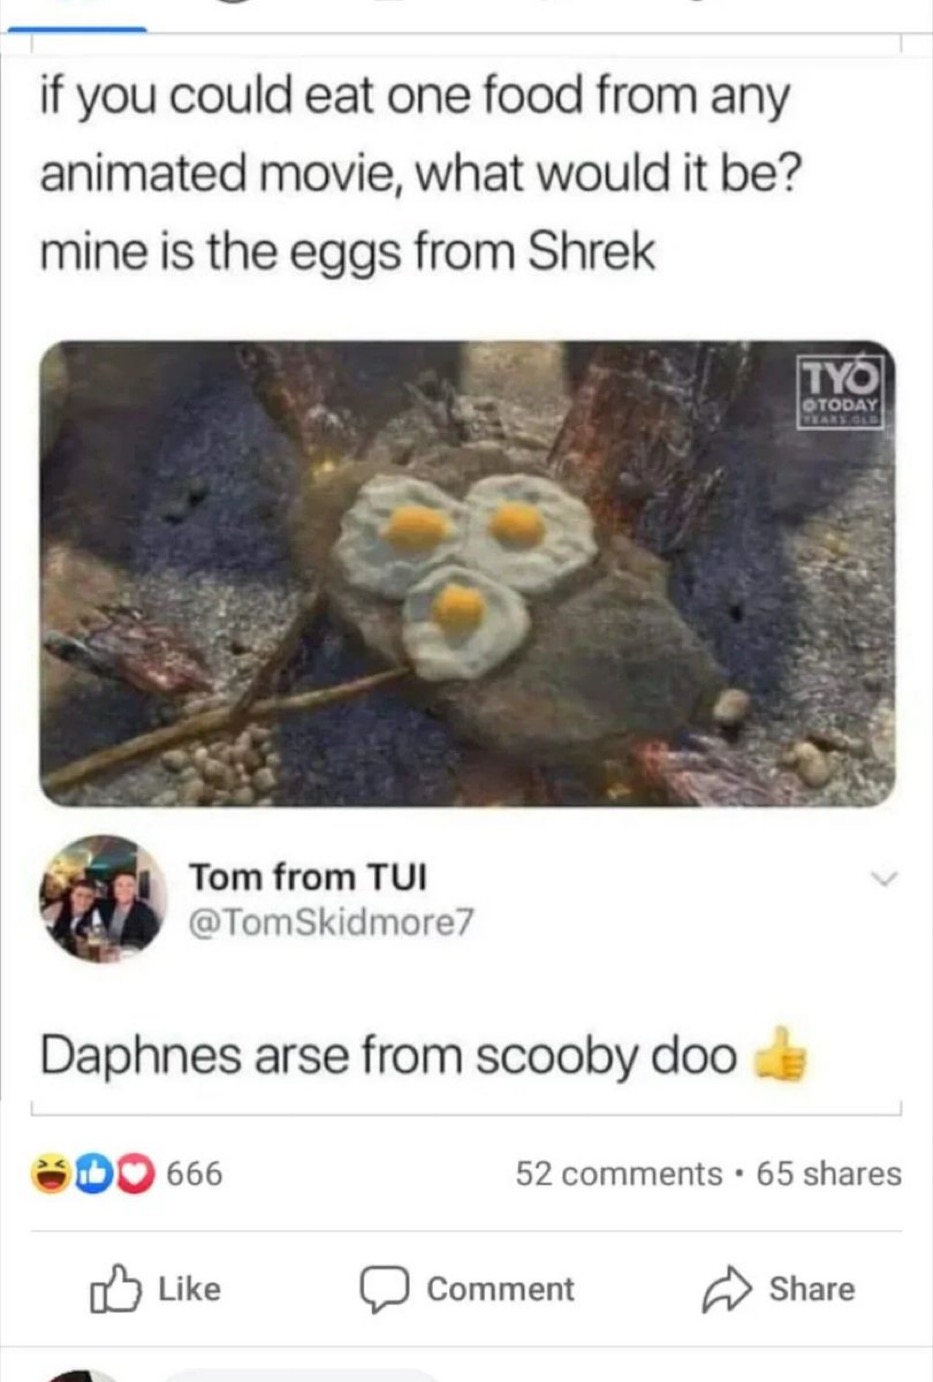
Task: Click the Like thumbs-up icon
Action: click(114, 1288)
